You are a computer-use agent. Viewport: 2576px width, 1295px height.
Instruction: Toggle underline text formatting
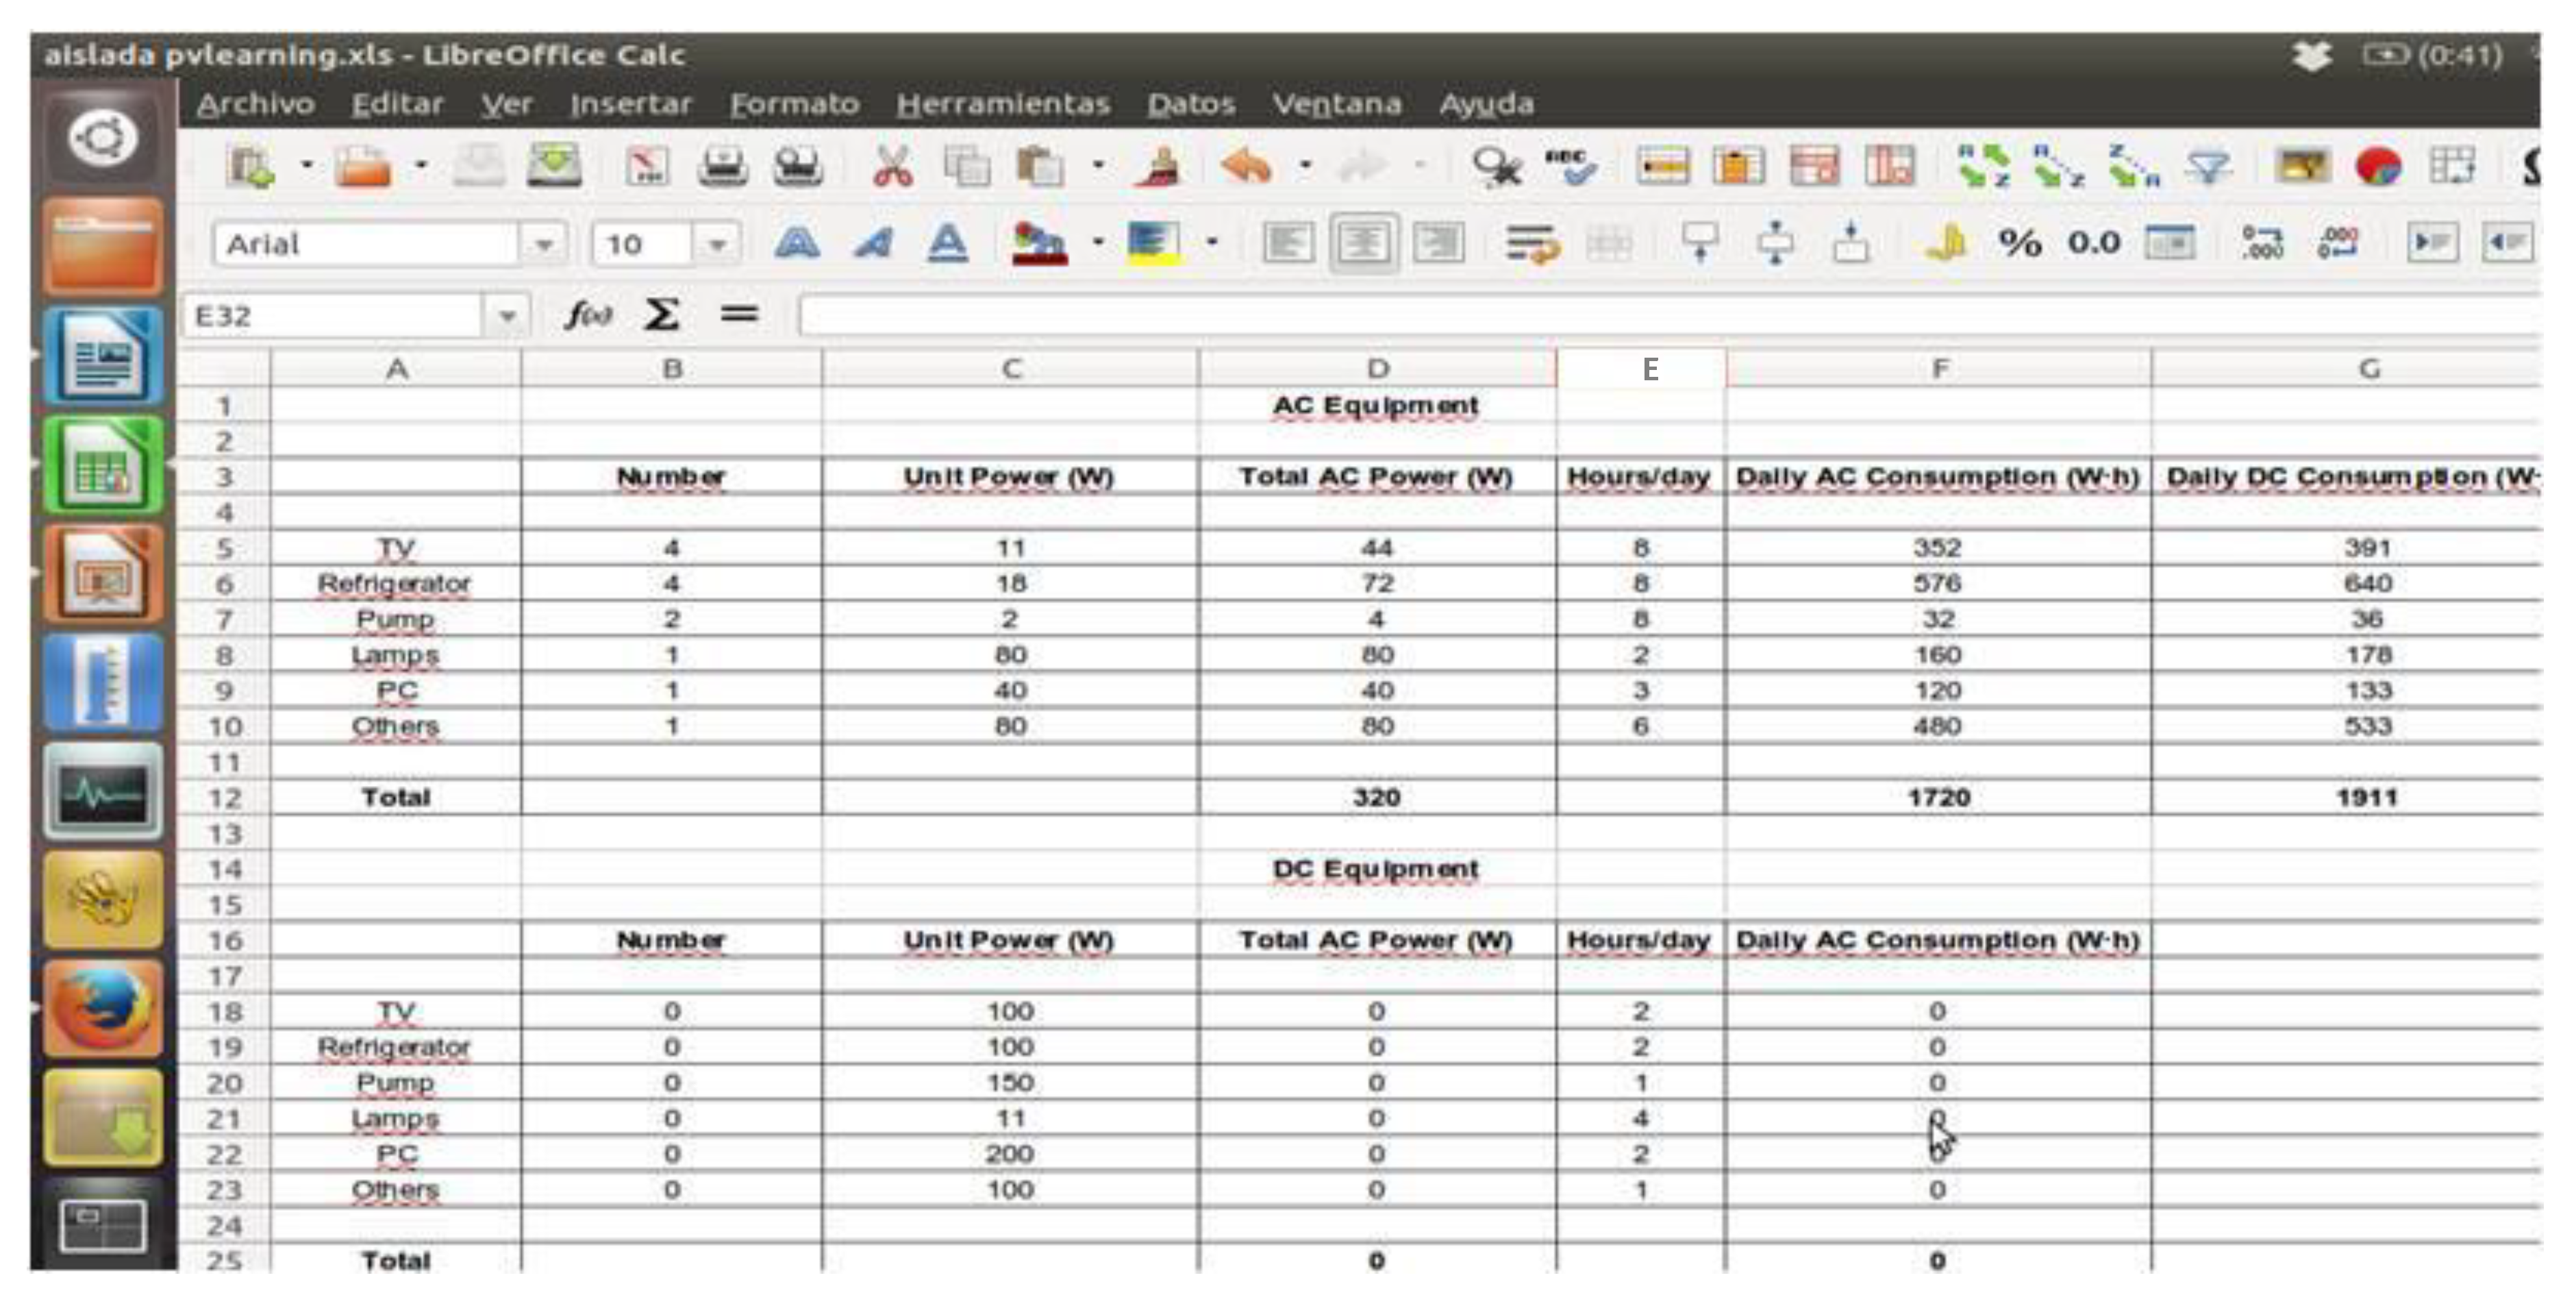tap(947, 243)
